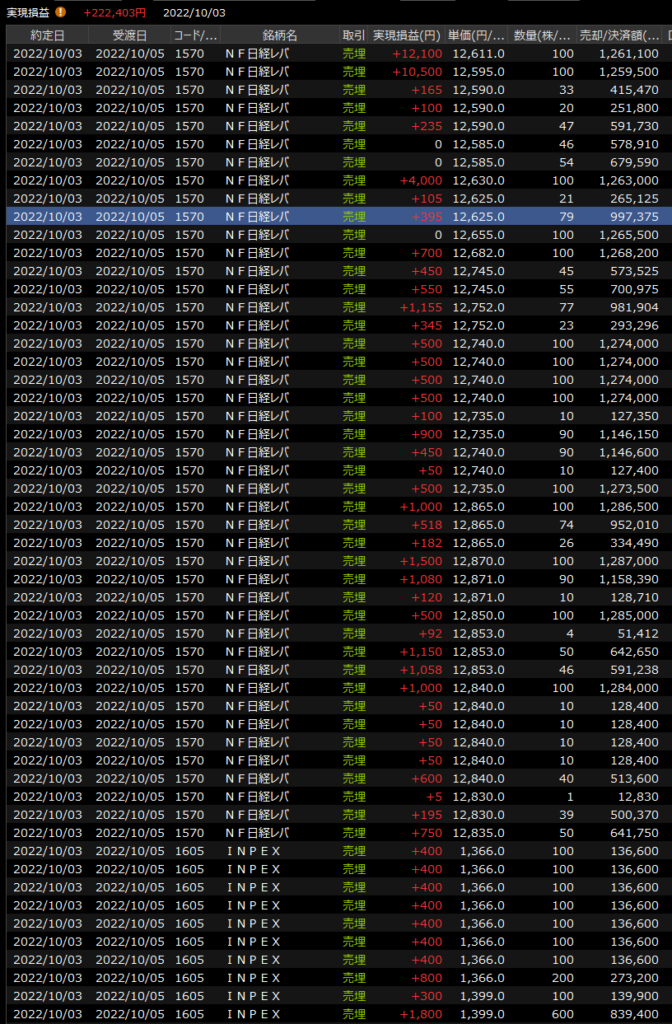
Task: Click the 単価 column header
Action: pyautogui.click(x=477, y=35)
